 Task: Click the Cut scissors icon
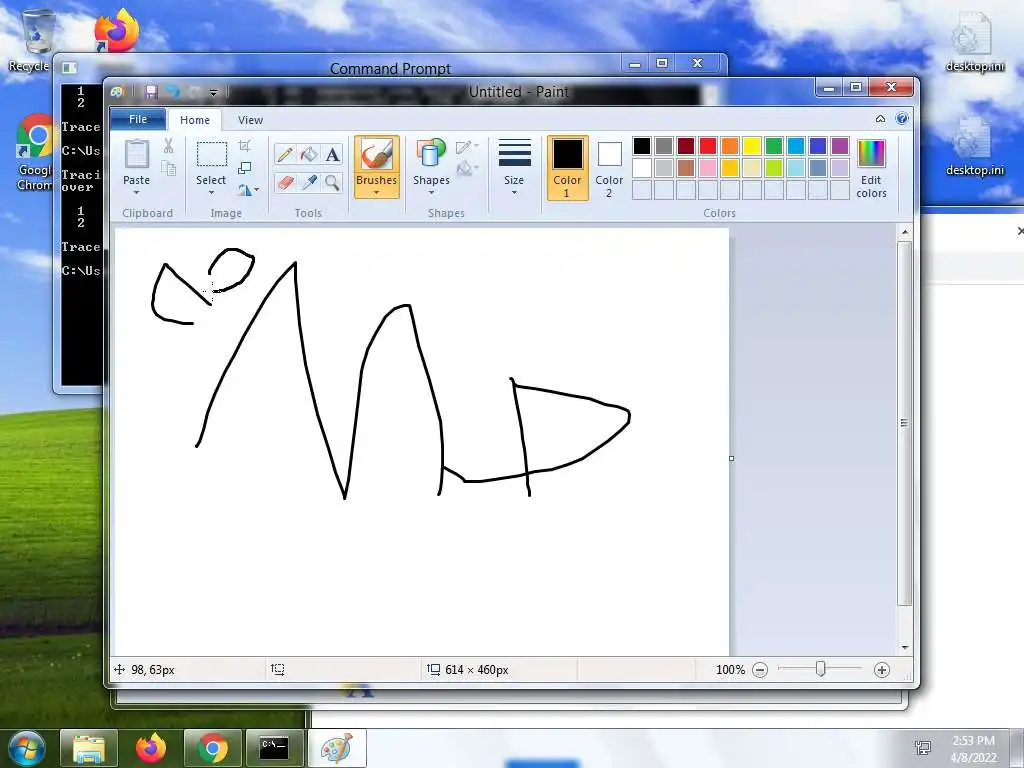tap(168, 146)
